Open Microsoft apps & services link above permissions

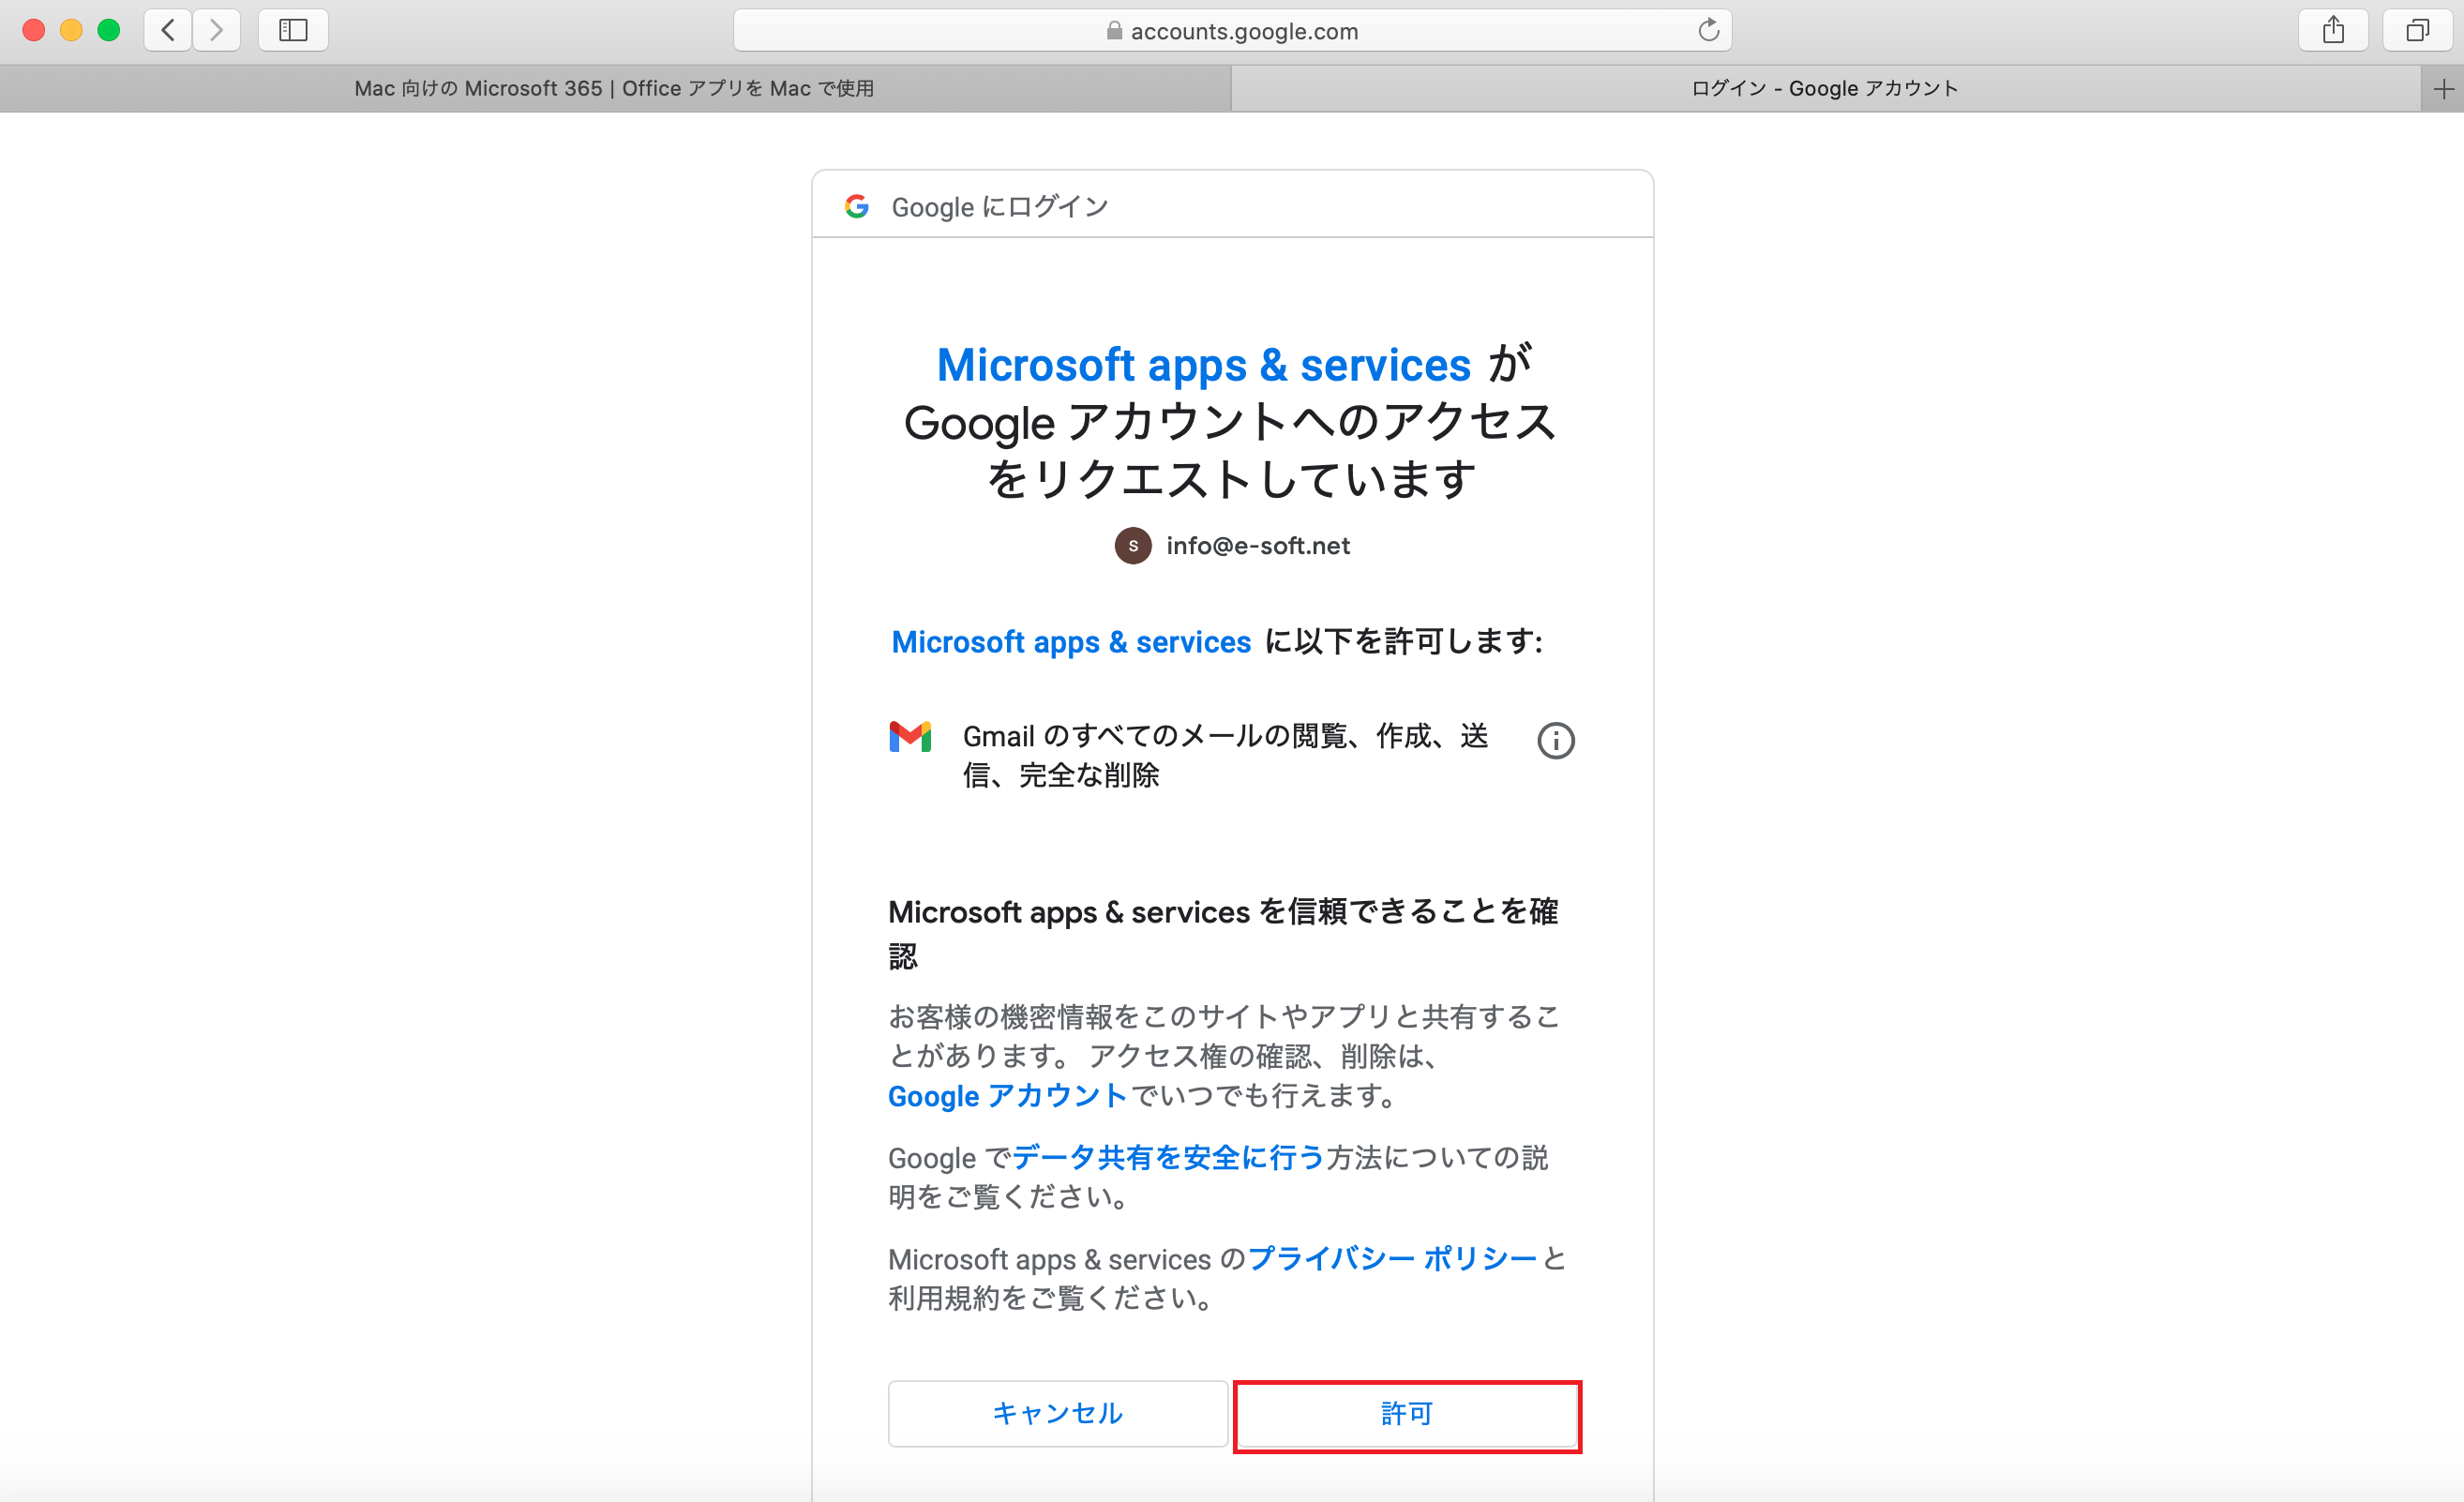1071,642
